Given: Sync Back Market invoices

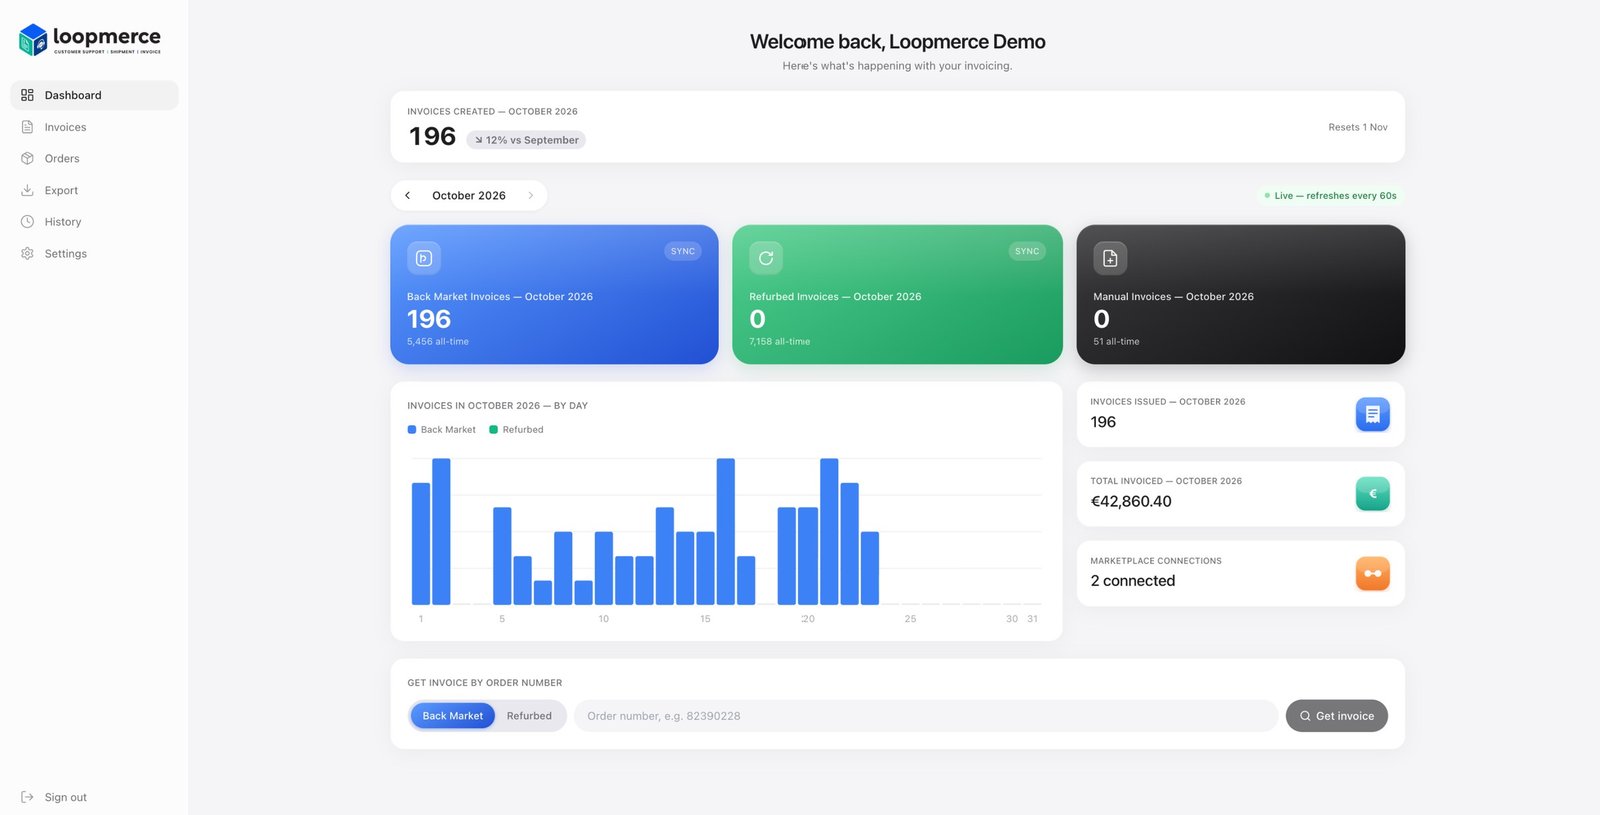Looking at the screenshot, I should 683,251.
